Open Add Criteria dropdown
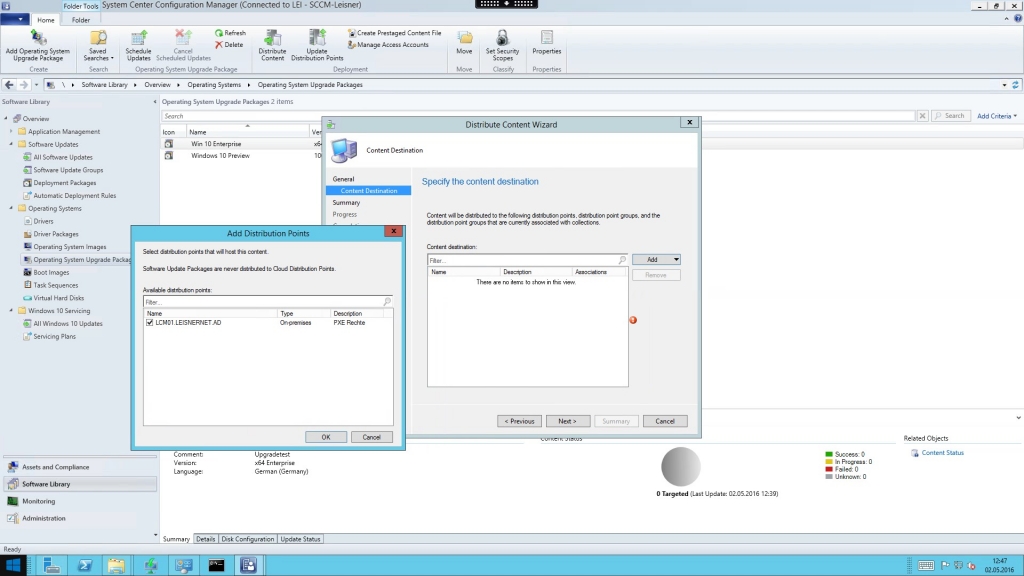This screenshot has width=1024, height=576. pos(997,116)
